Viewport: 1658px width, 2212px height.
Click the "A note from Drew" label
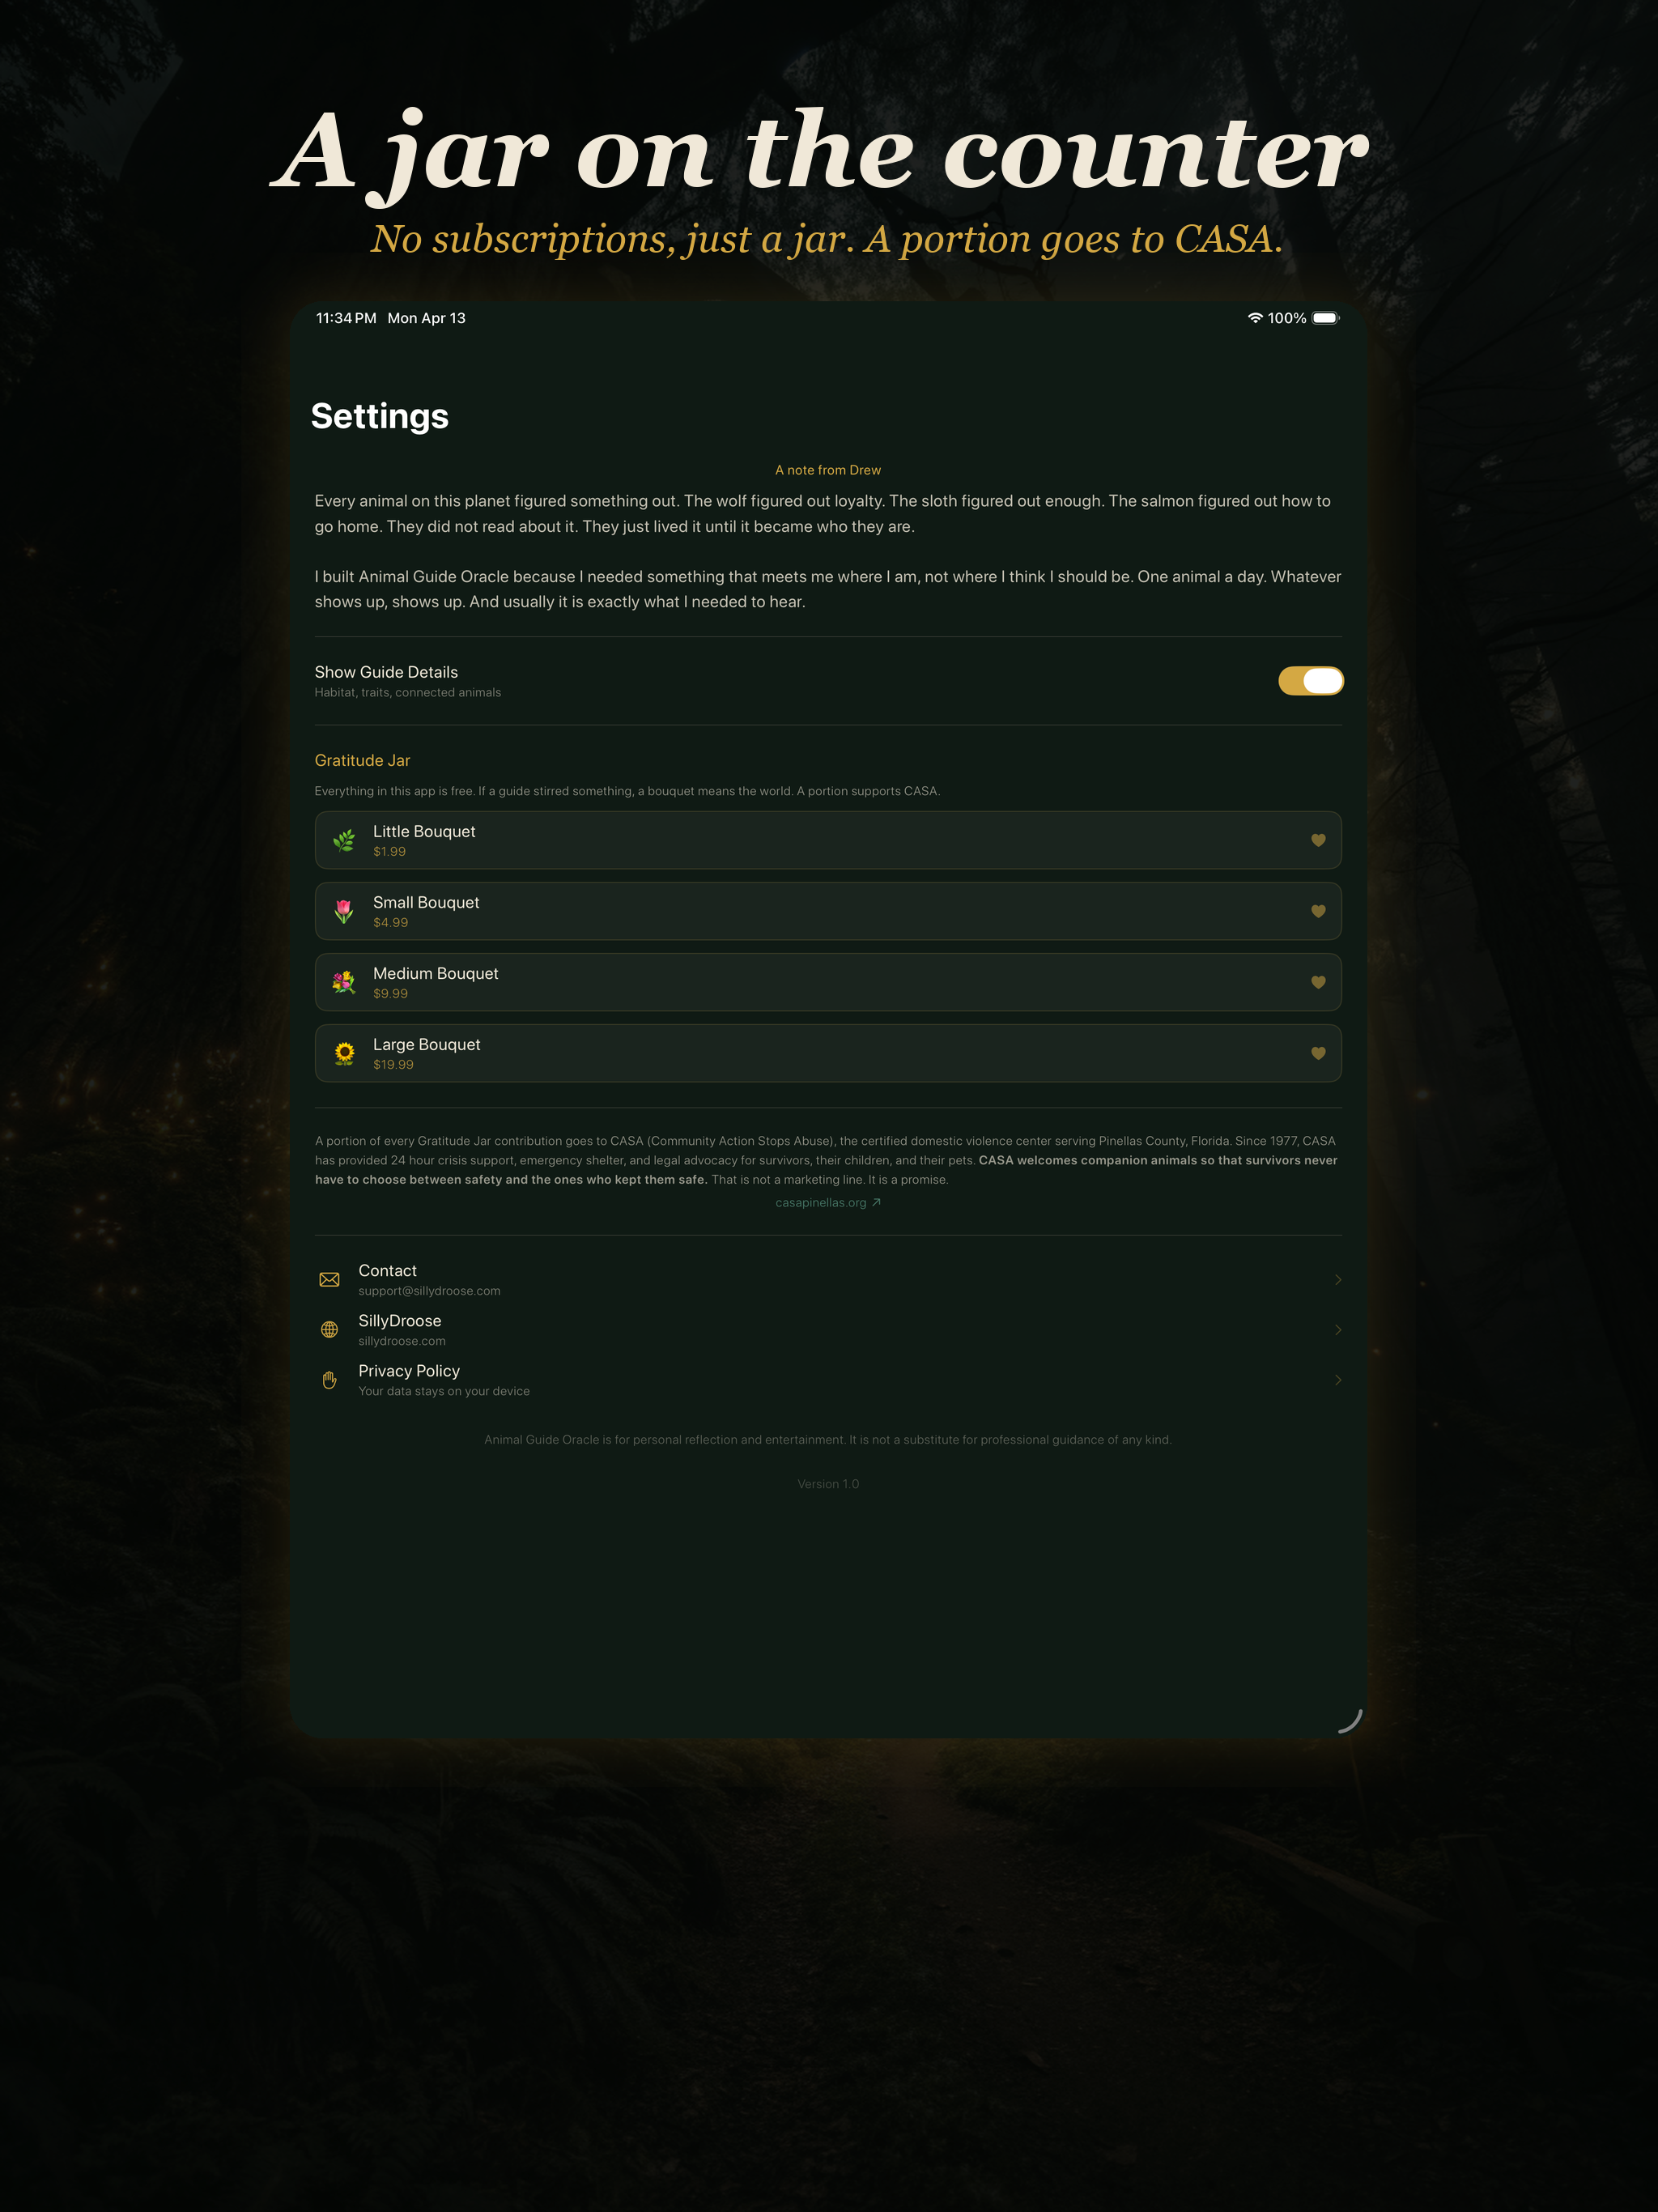click(x=828, y=470)
